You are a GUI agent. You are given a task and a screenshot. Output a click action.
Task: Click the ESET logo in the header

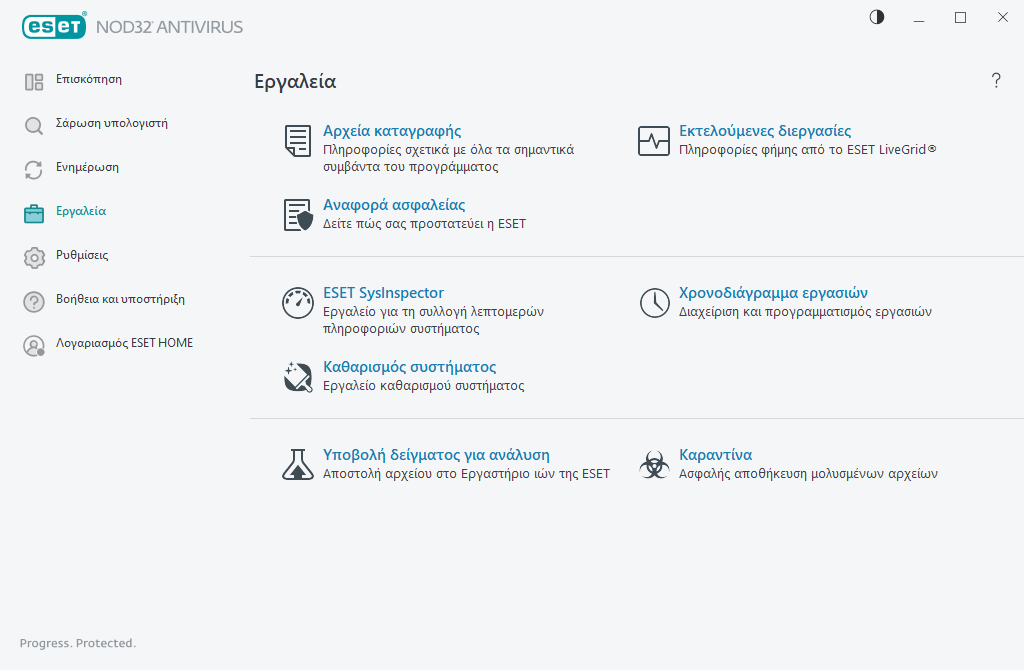point(54,26)
